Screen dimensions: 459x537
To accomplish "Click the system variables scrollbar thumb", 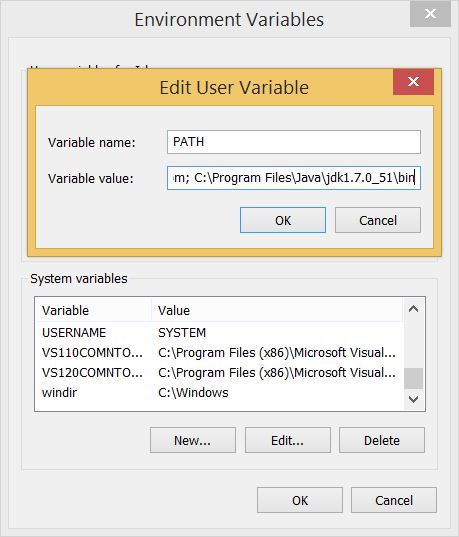I will pos(413,378).
